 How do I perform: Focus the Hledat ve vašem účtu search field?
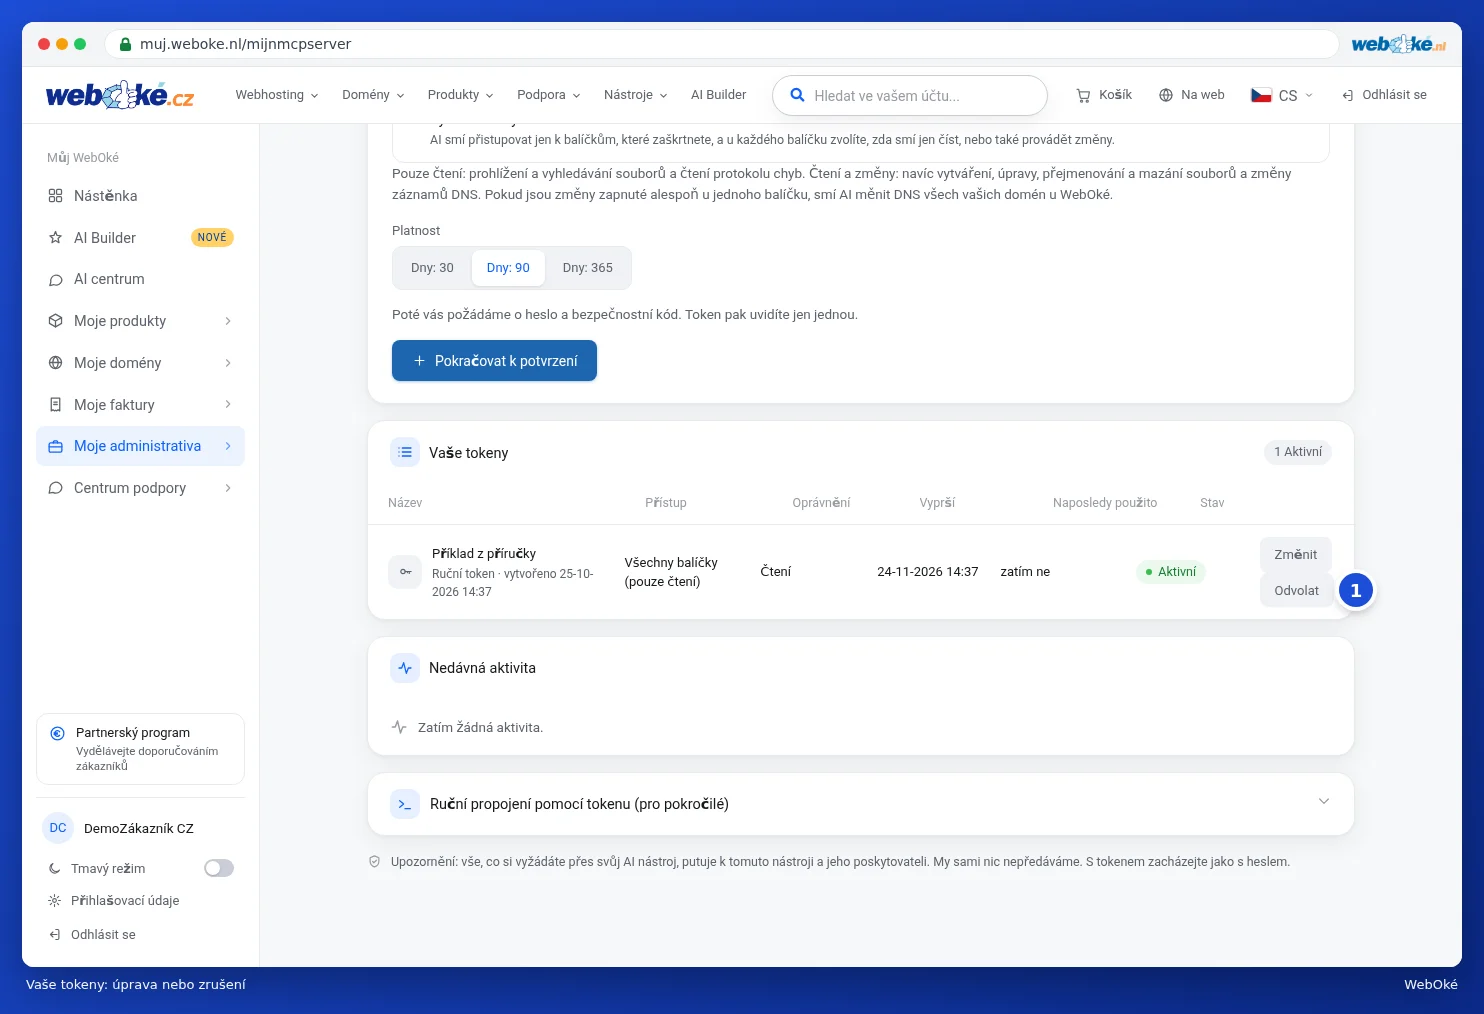click(x=909, y=95)
